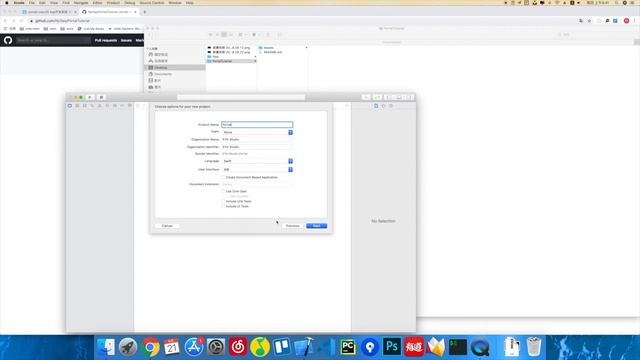Open the Help menu
Image resolution: width=640 pixels, height=360 pixels.
pos(190,3)
